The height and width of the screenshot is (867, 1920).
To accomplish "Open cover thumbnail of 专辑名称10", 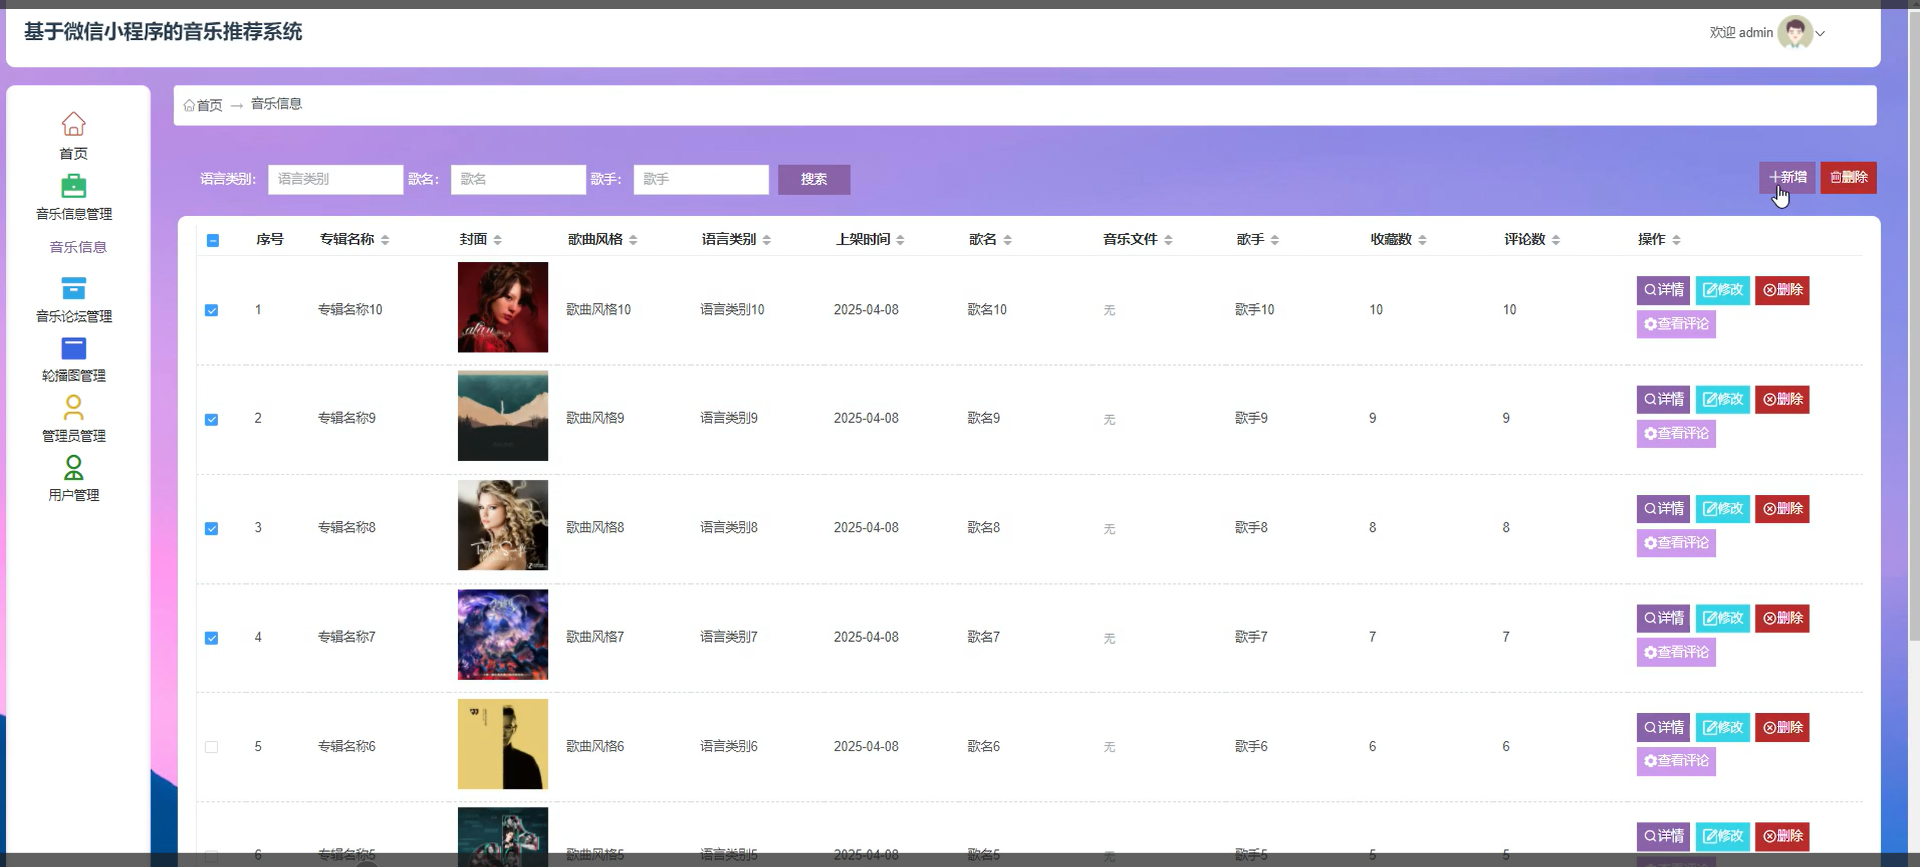I will pyautogui.click(x=503, y=307).
